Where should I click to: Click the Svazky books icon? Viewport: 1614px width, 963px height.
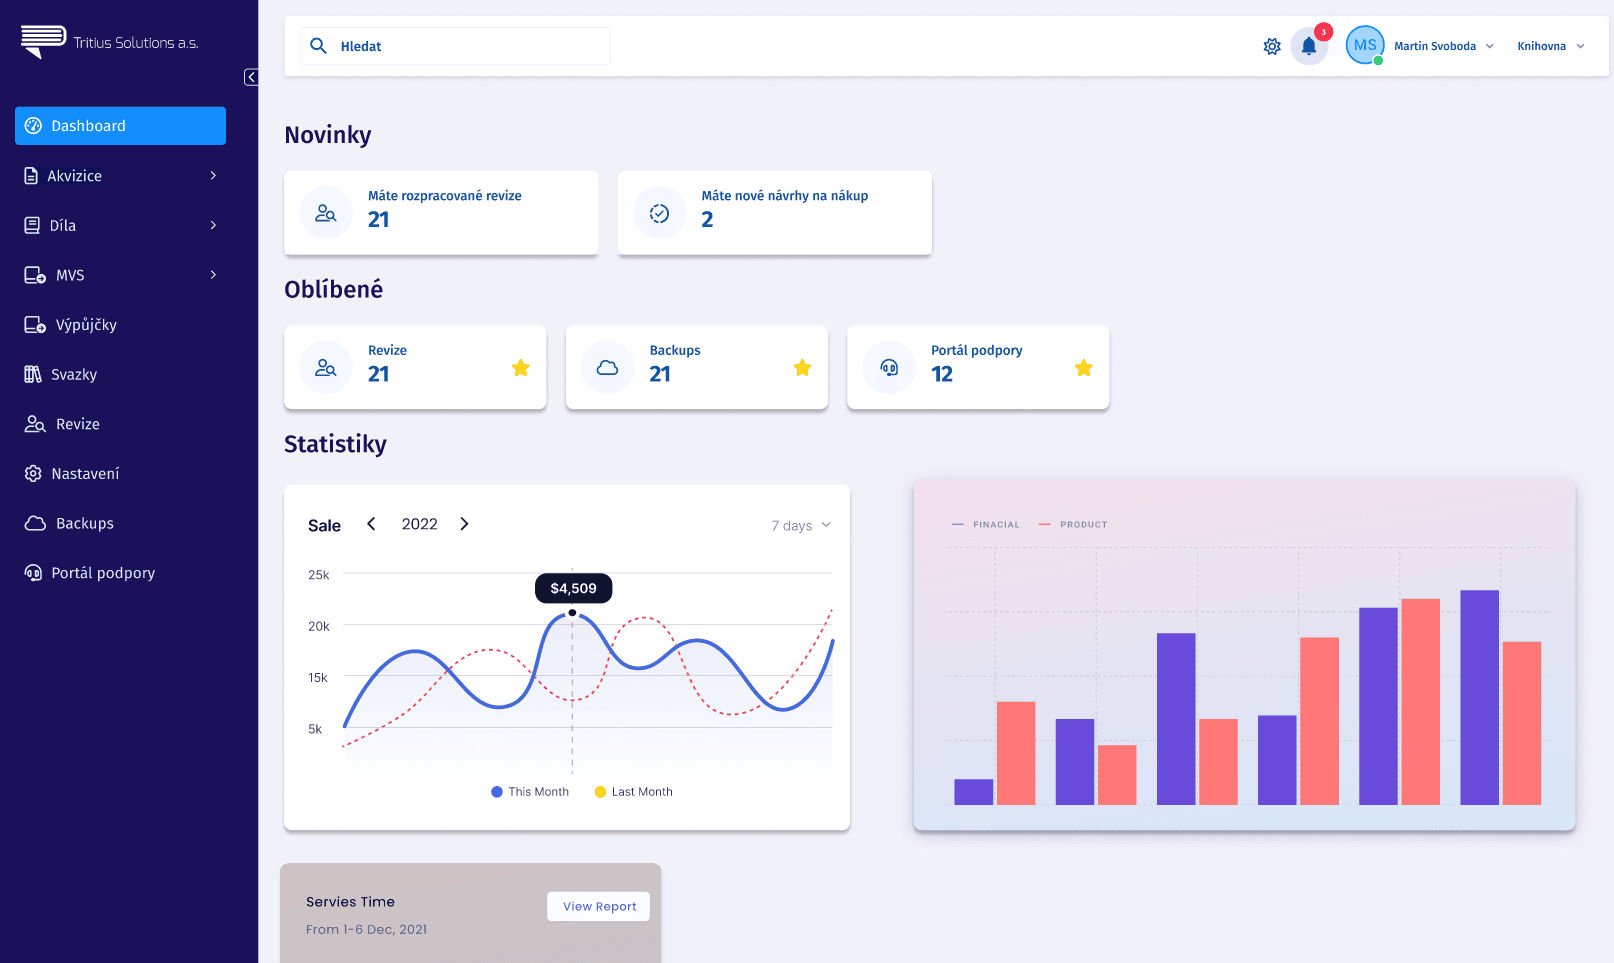33,374
